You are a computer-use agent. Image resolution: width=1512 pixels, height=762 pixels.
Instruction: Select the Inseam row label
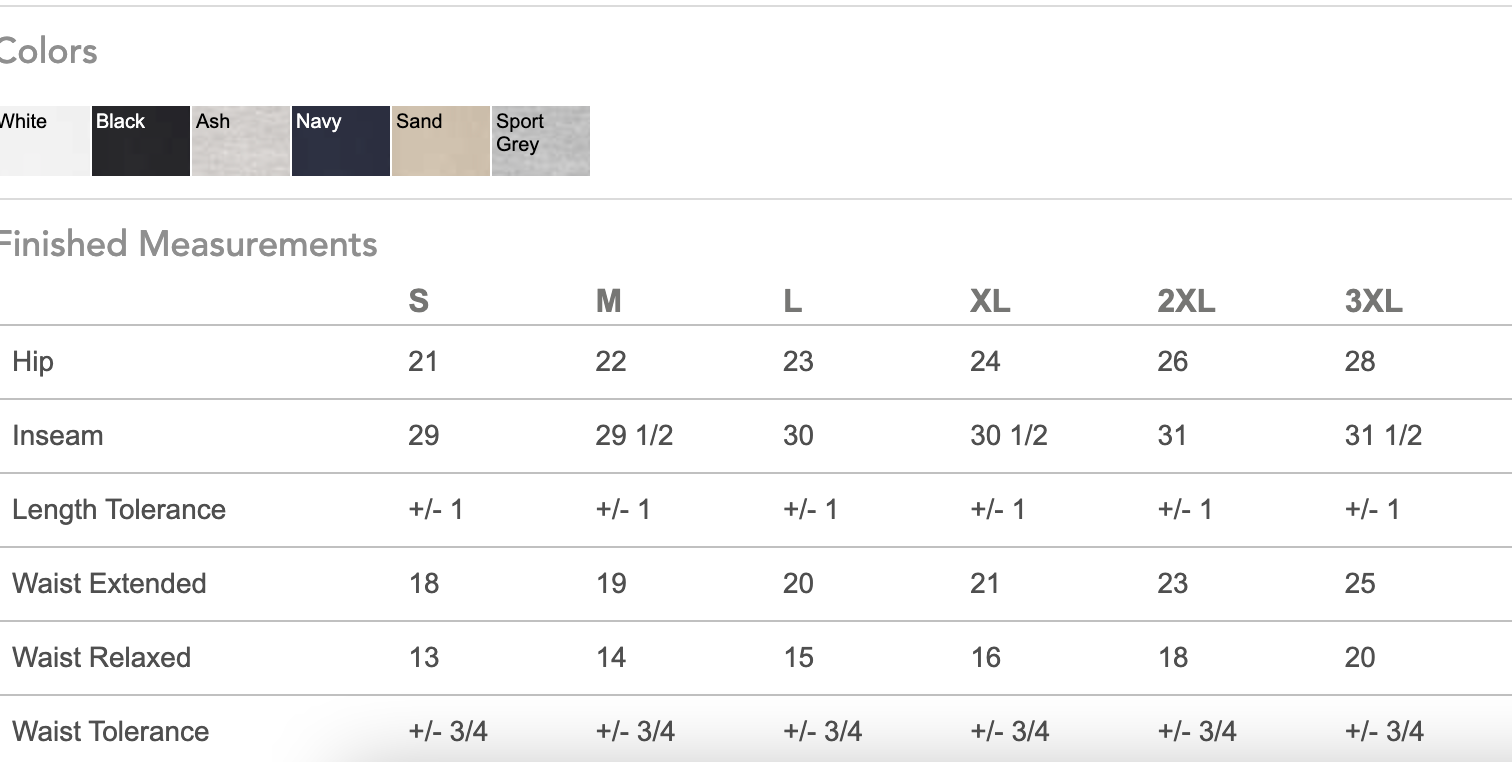(x=57, y=436)
